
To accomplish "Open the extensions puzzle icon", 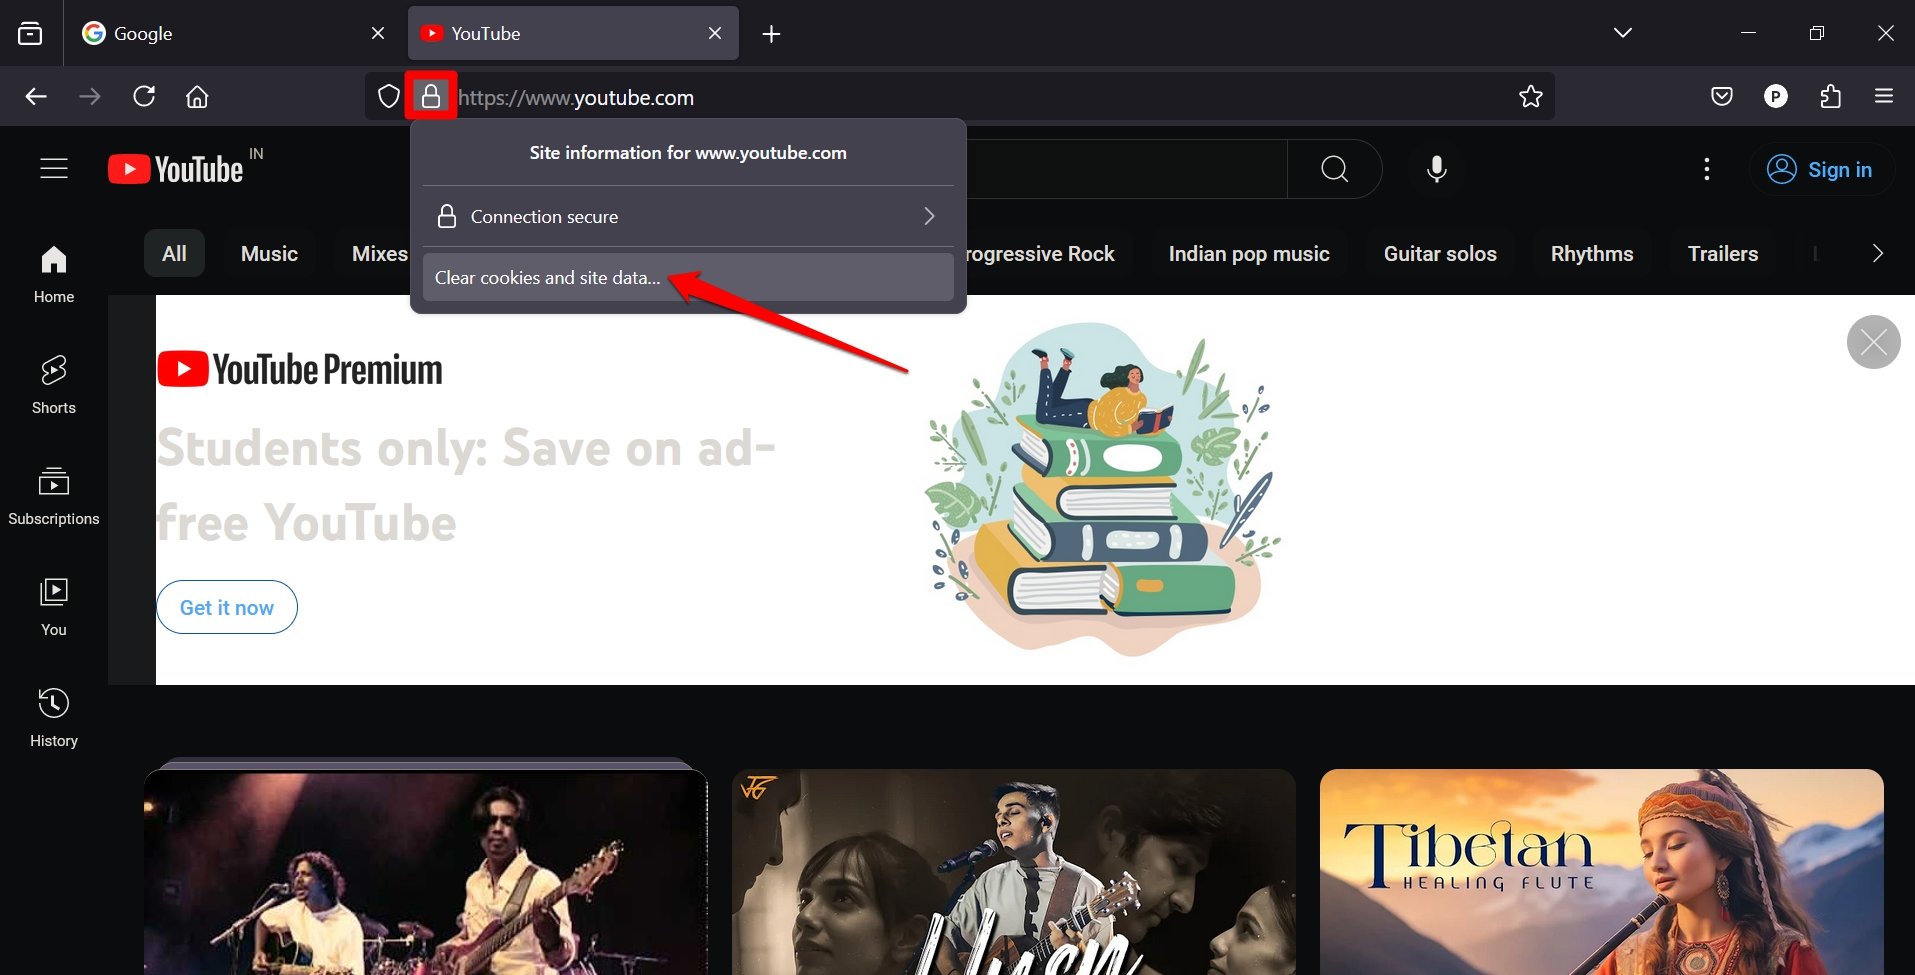I will tap(1830, 97).
